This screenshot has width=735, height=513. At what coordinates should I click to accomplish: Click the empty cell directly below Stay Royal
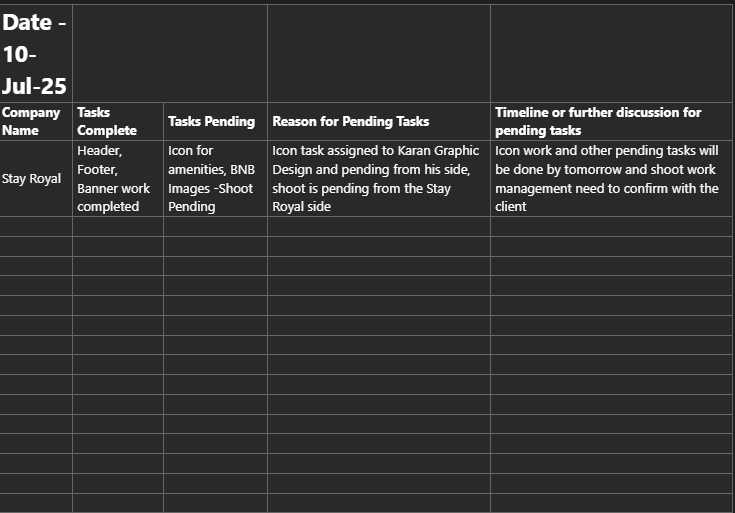[36, 226]
